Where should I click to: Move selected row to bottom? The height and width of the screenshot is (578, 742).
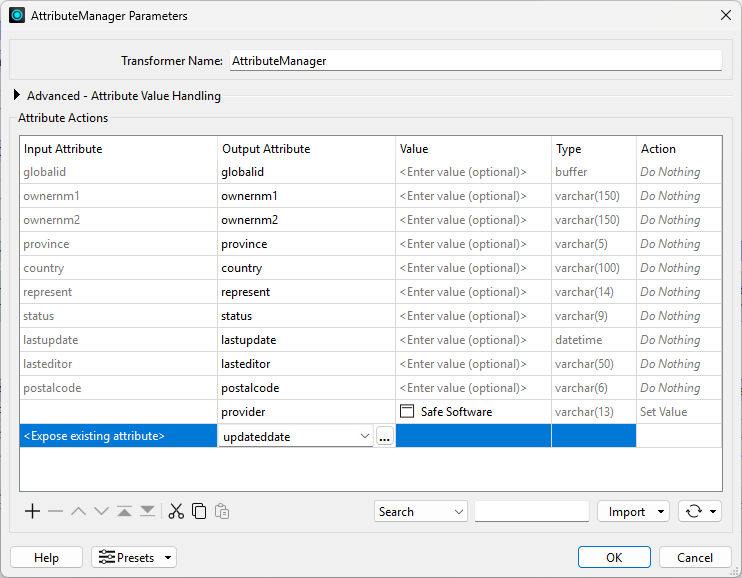tap(147, 511)
